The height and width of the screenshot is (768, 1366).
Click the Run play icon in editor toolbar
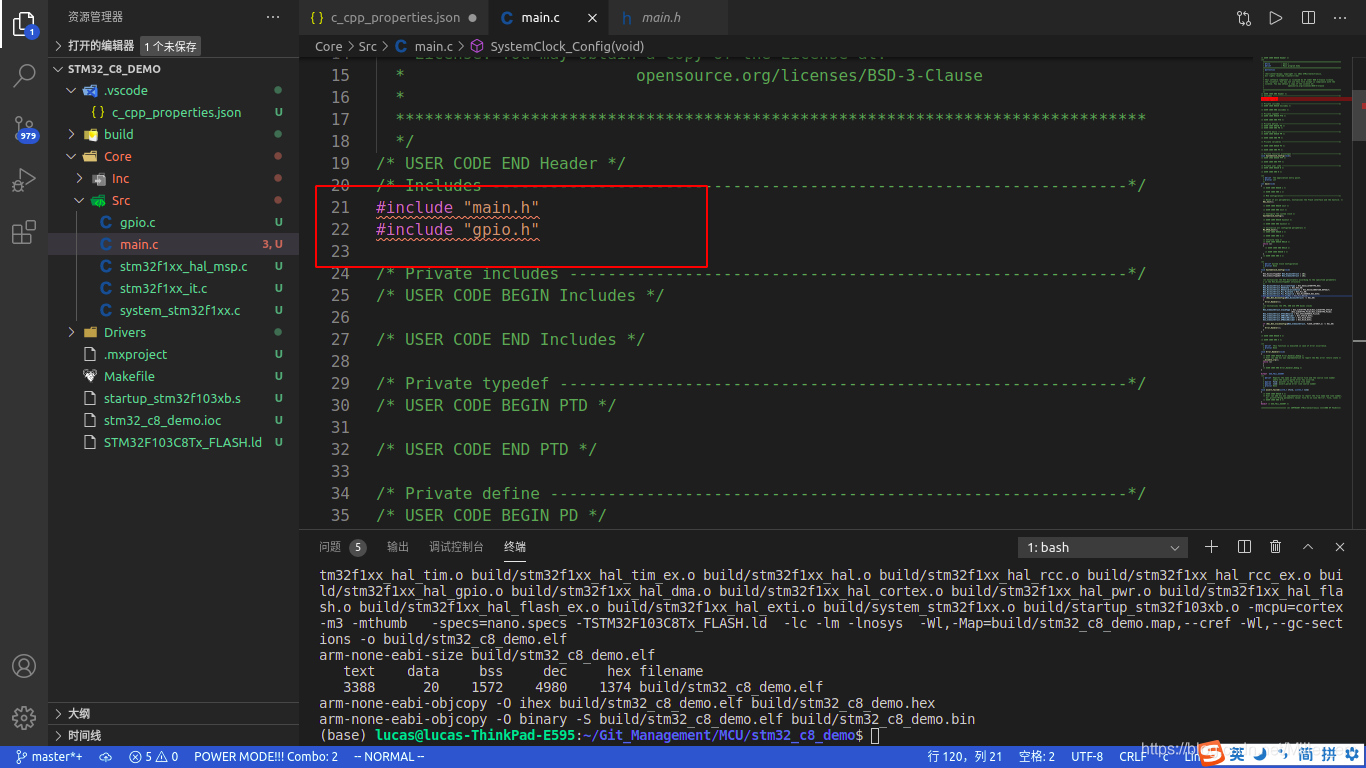point(1275,18)
